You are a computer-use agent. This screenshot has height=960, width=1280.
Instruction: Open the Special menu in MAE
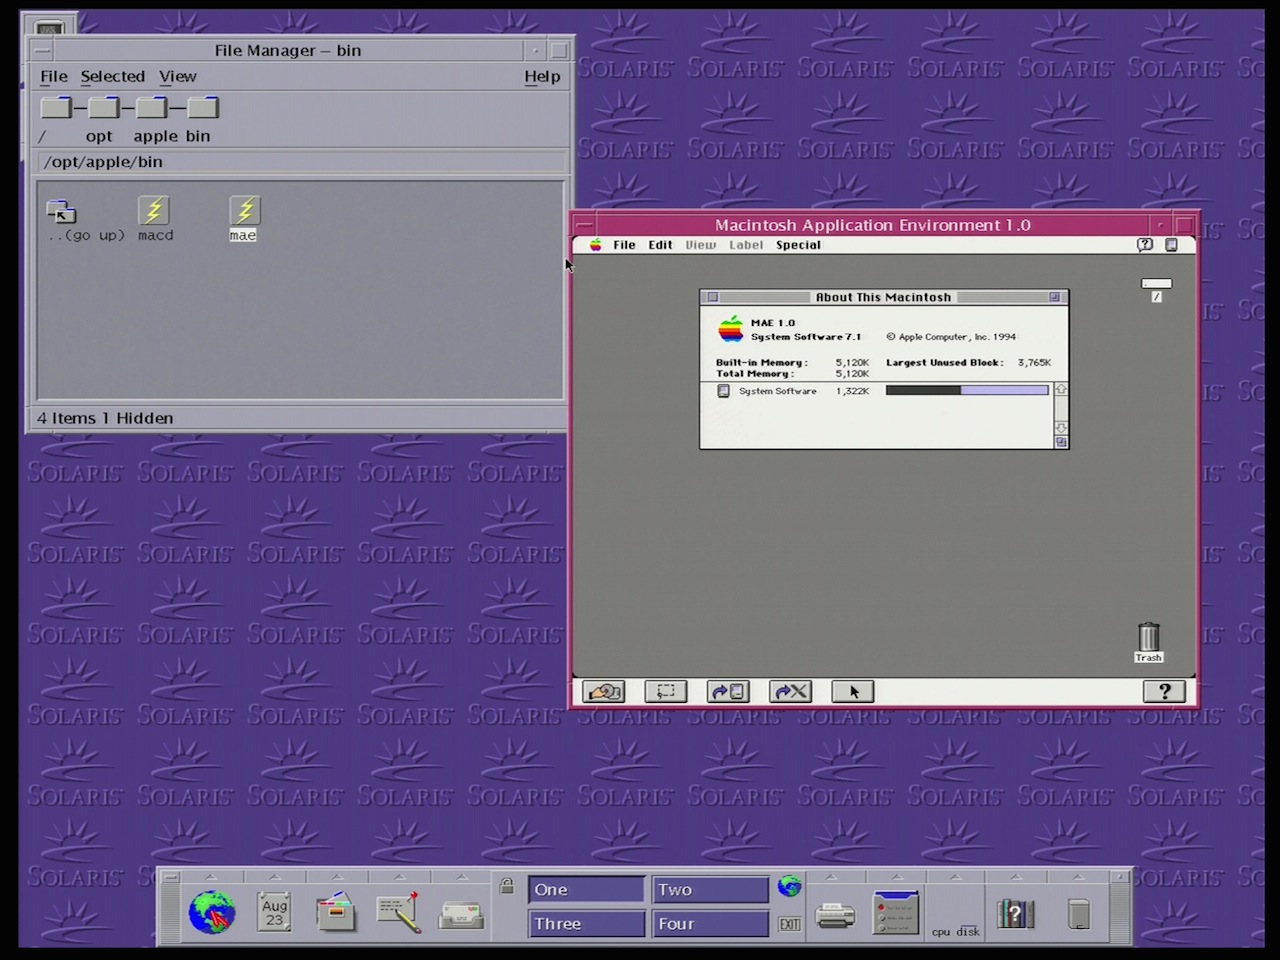coord(798,245)
